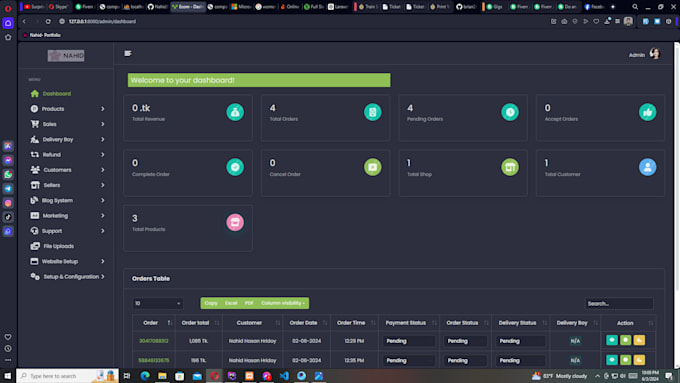The width and height of the screenshot is (680, 383).
Task: Expand the Sellers menu chevron
Action: coord(103,185)
